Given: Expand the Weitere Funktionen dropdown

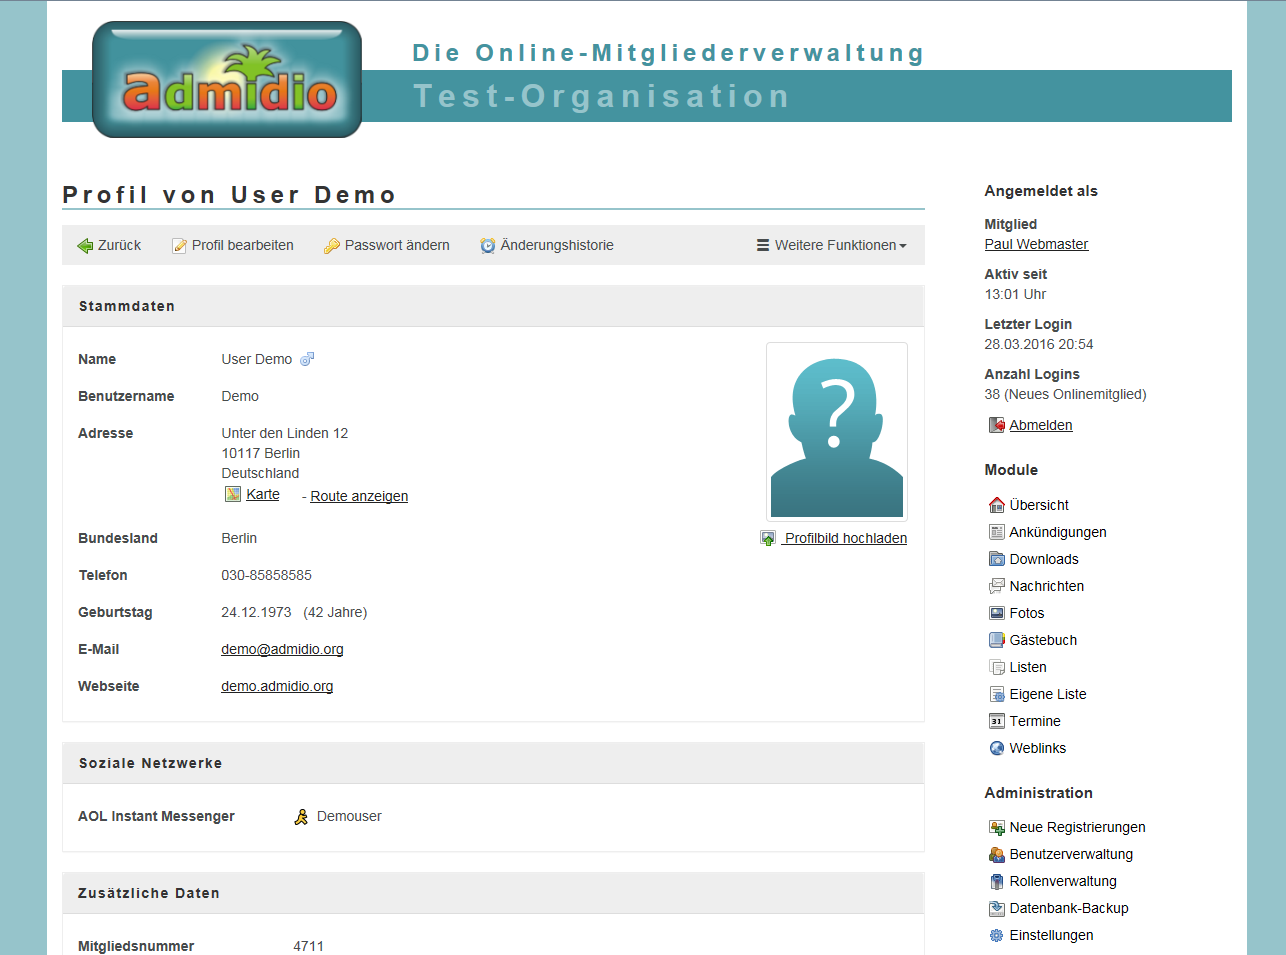Looking at the screenshot, I should [x=832, y=245].
